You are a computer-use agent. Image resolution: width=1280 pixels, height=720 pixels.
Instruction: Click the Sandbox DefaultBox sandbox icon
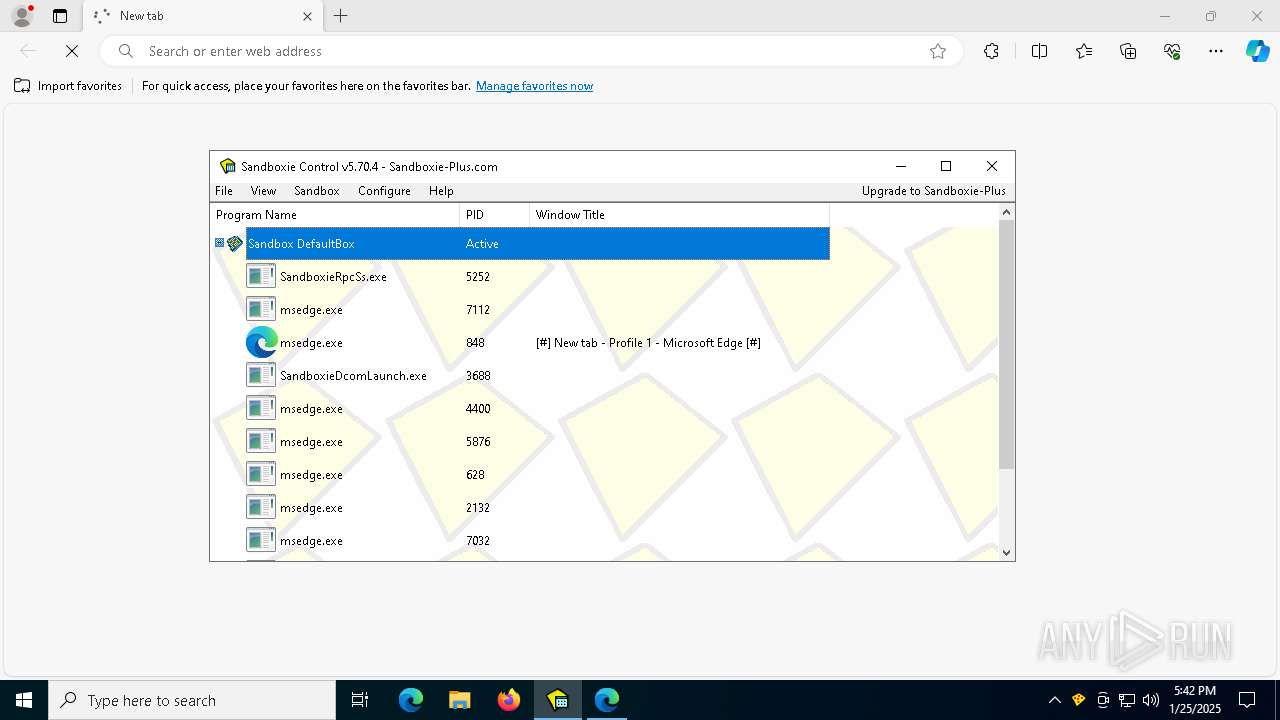(x=235, y=243)
